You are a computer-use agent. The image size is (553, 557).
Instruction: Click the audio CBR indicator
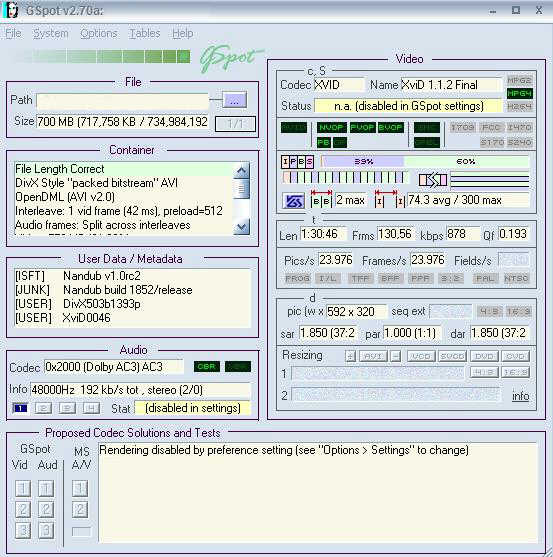207,367
